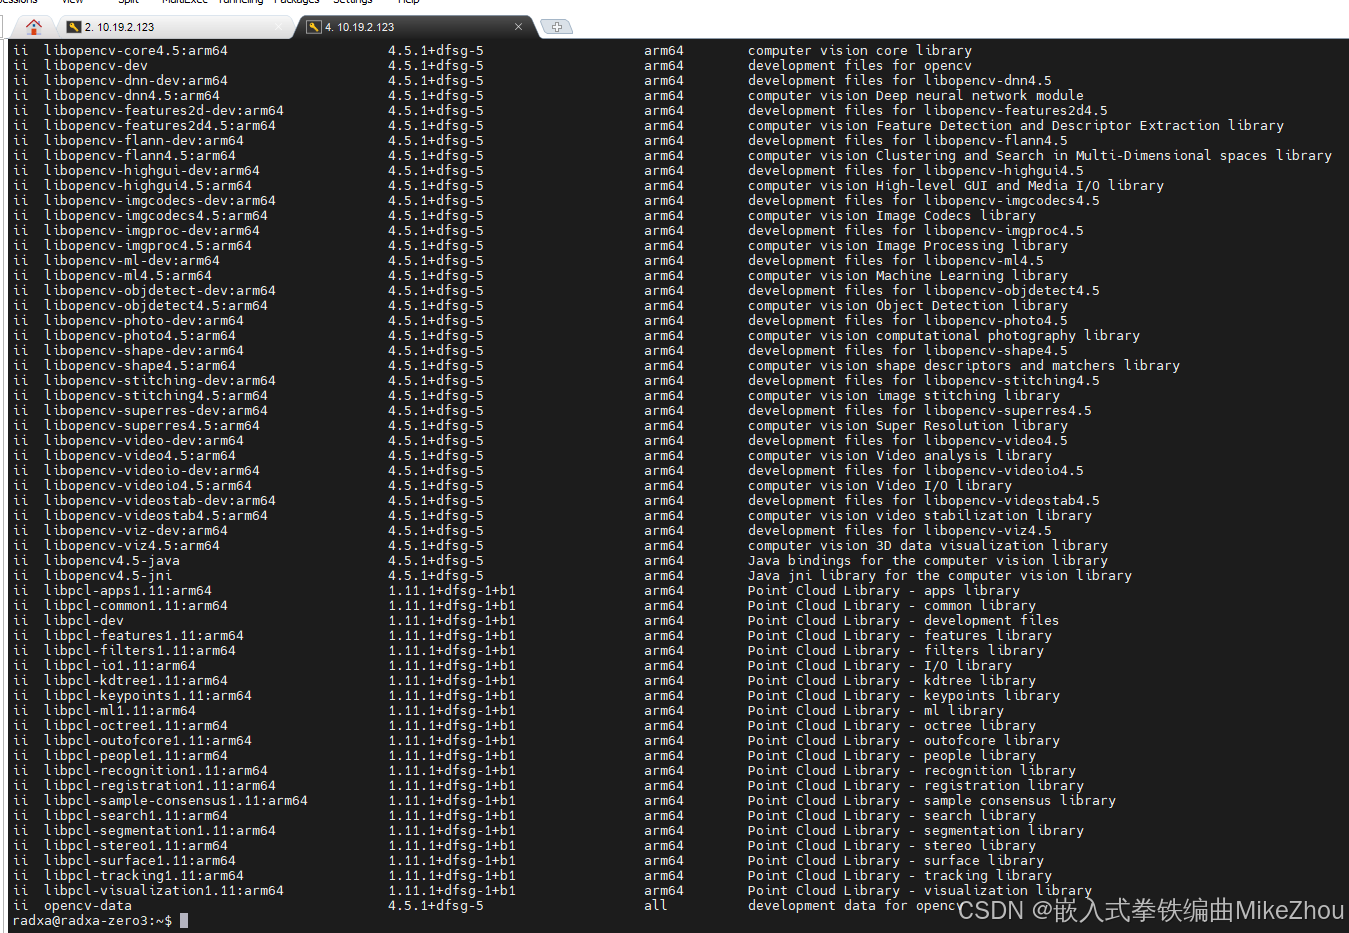Open the Home tab with house icon
This screenshot has height=933, width=1349.
coord(34,27)
